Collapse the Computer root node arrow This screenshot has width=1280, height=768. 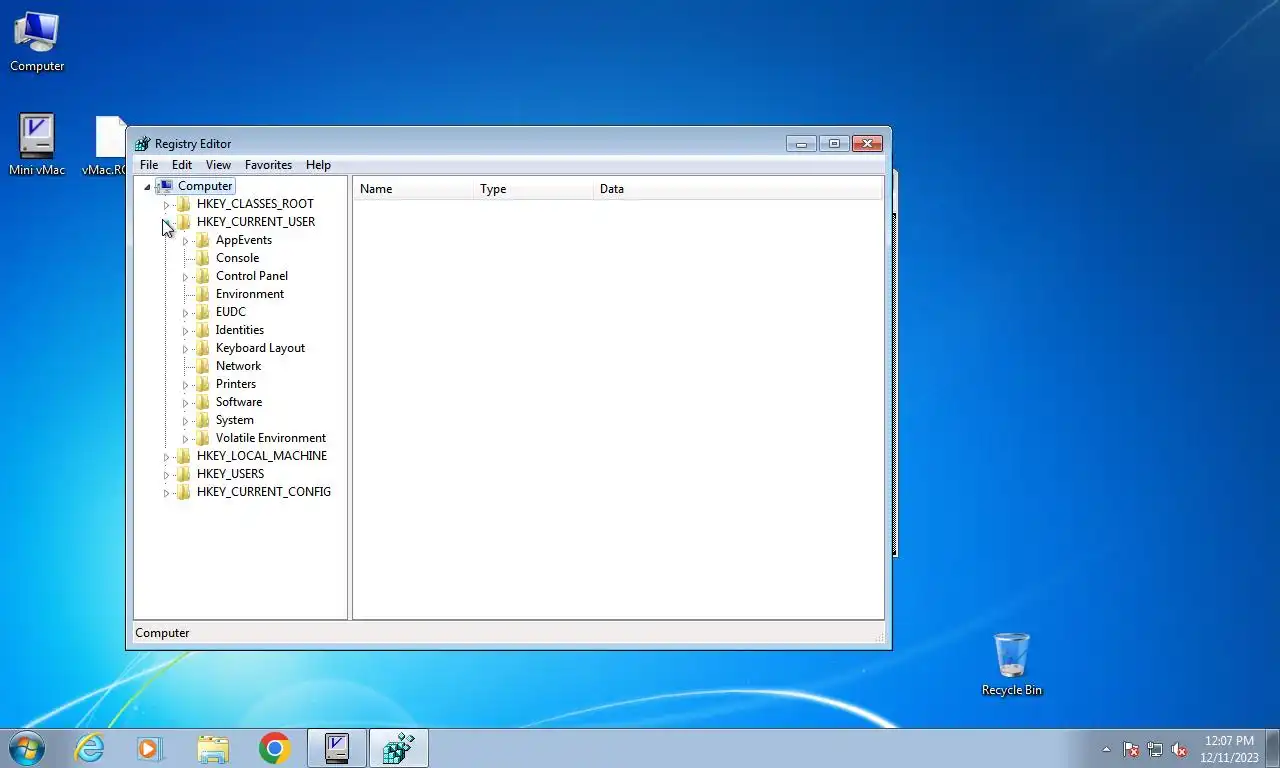coord(147,187)
